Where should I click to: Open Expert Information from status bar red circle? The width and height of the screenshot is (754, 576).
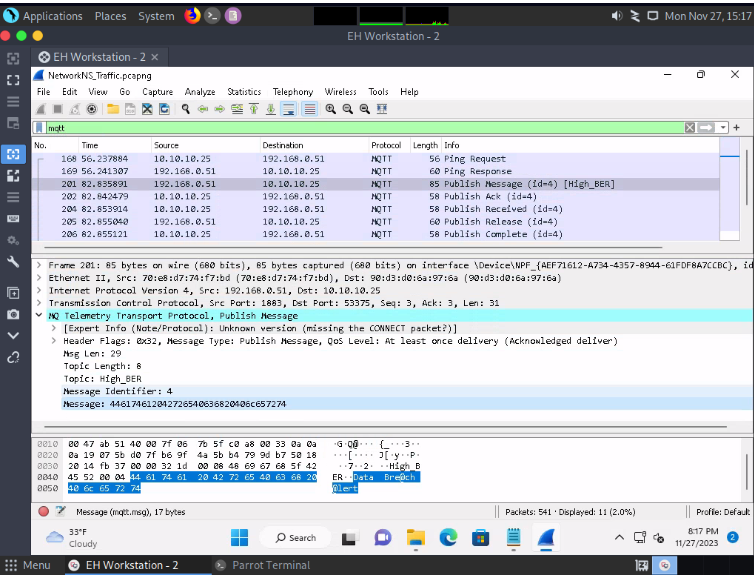point(43,512)
